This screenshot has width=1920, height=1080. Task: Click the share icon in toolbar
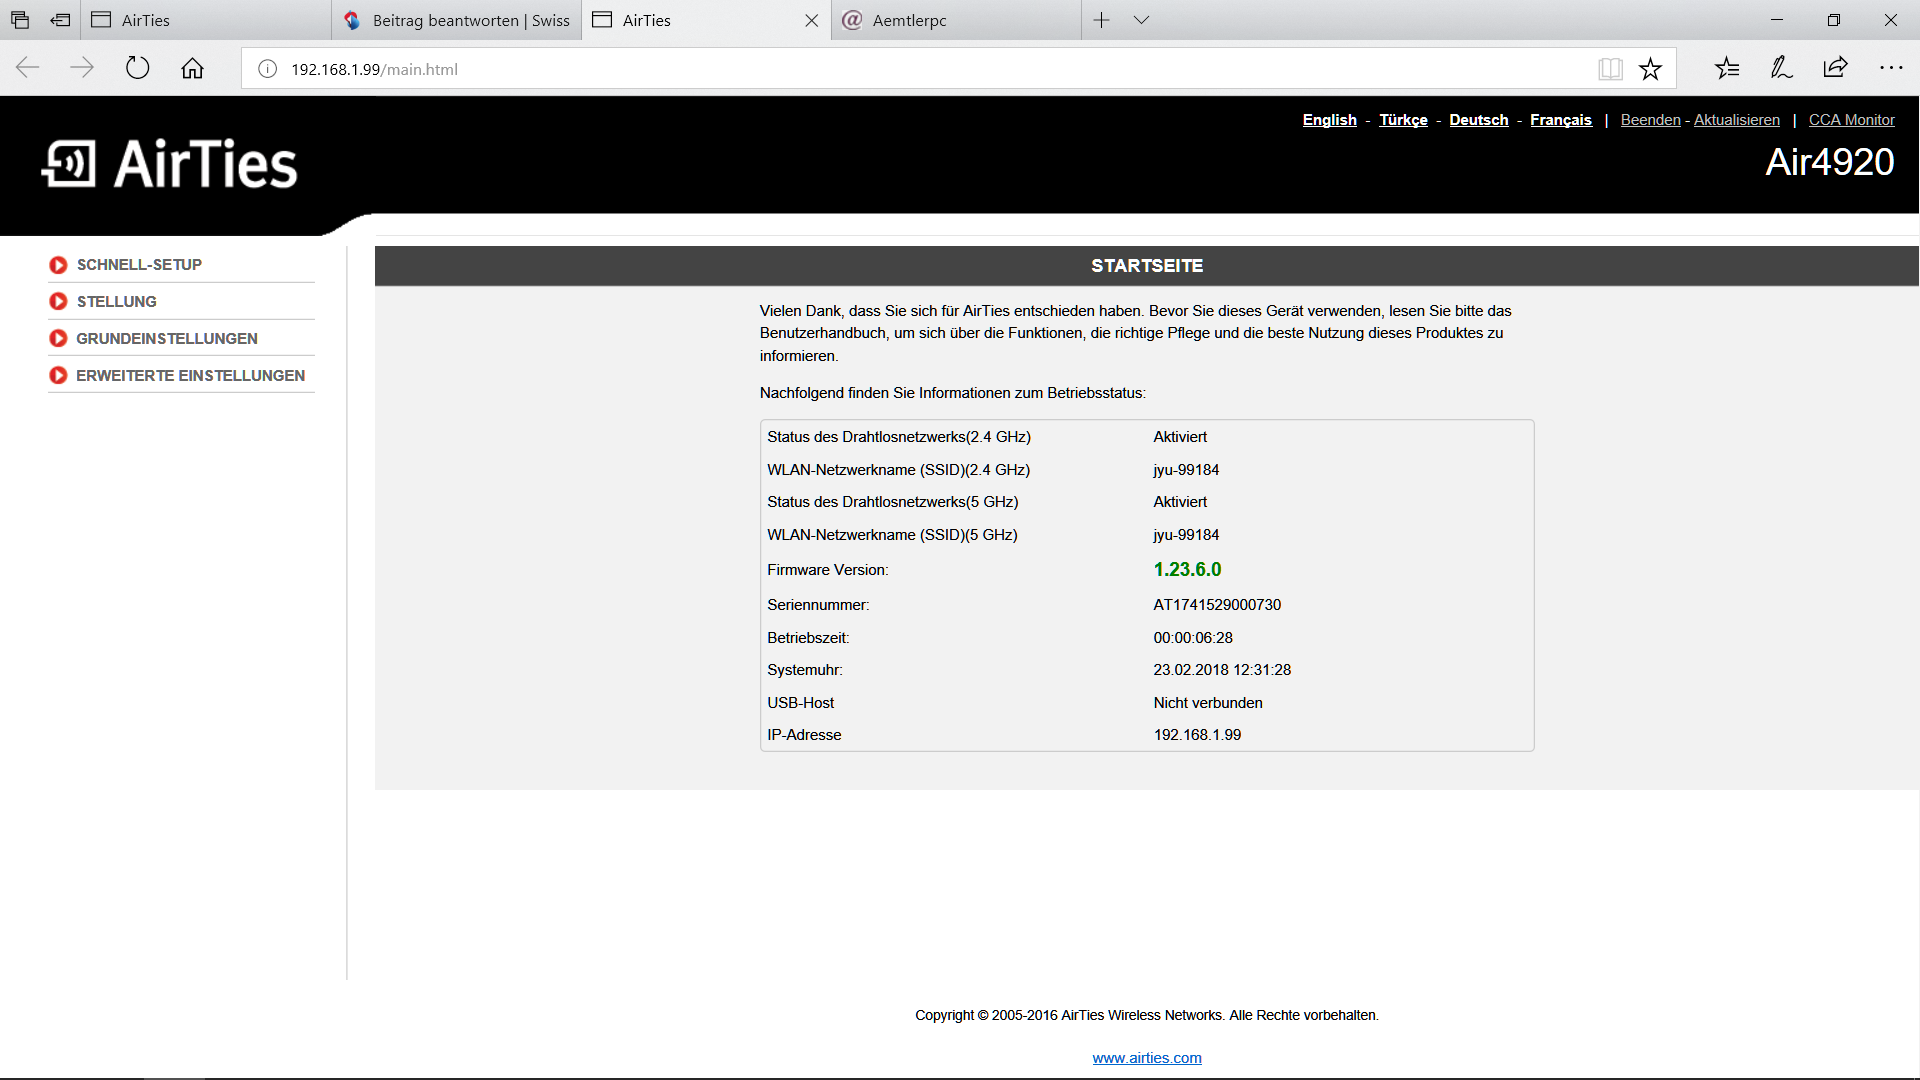1835,68
